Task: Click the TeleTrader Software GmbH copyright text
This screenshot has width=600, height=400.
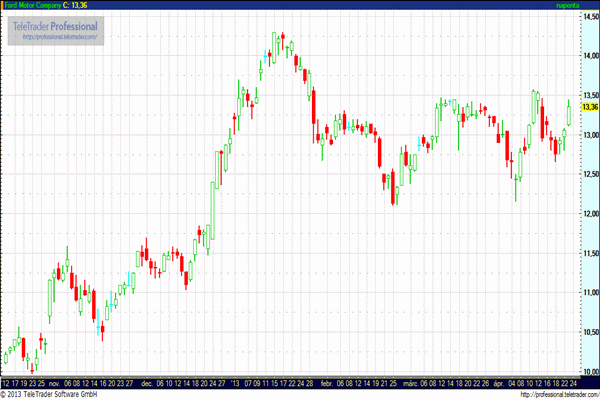Action: (x=50, y=394)
